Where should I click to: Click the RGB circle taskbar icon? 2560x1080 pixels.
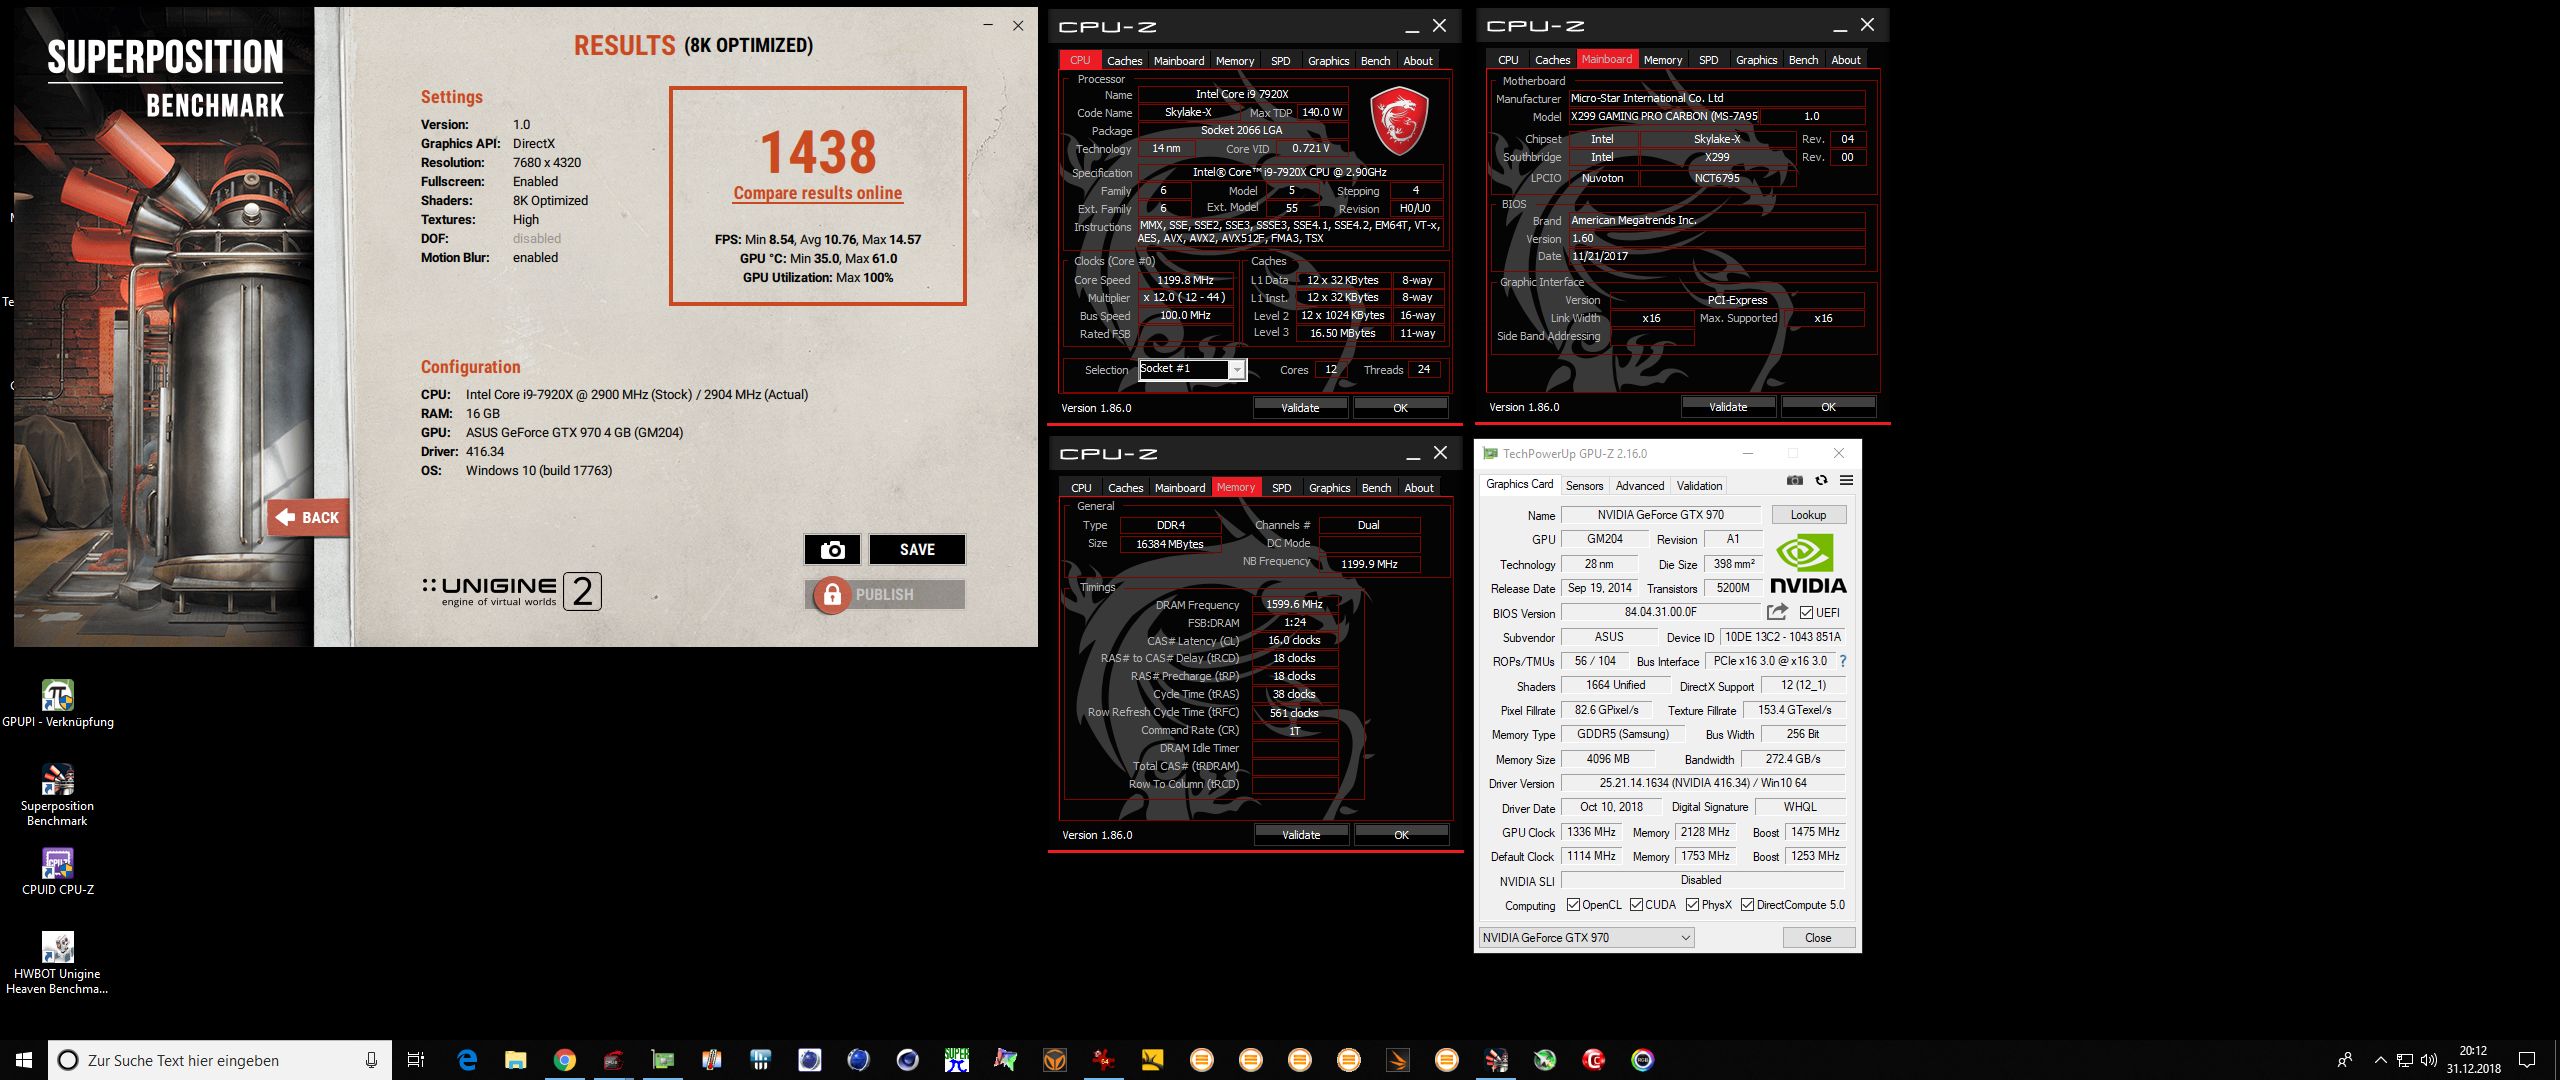1643,1060
